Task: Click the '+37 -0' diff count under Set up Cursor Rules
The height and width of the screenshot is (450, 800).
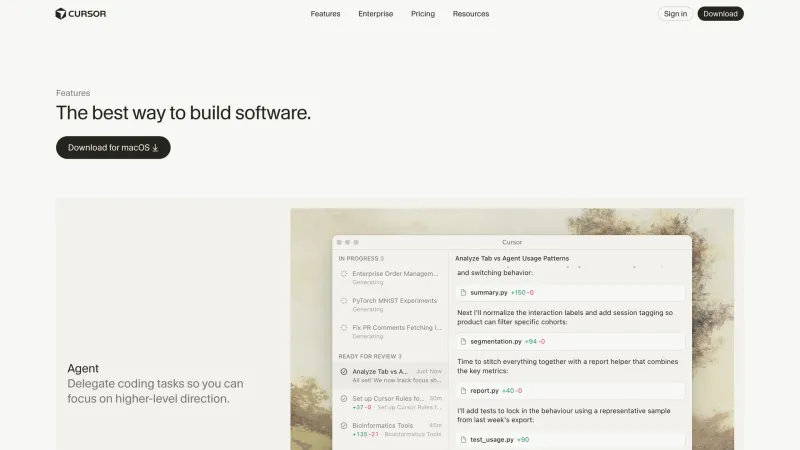Action: pos(362,408)
